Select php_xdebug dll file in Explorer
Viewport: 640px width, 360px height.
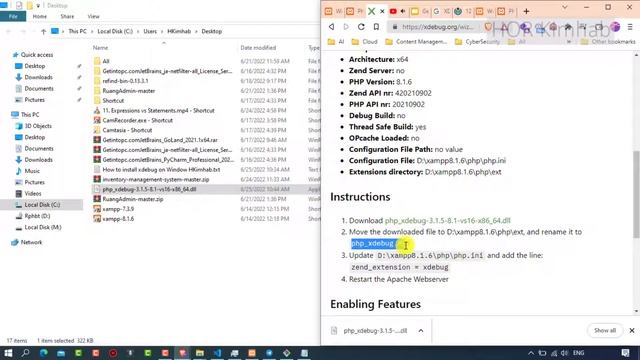click(149, 189)
